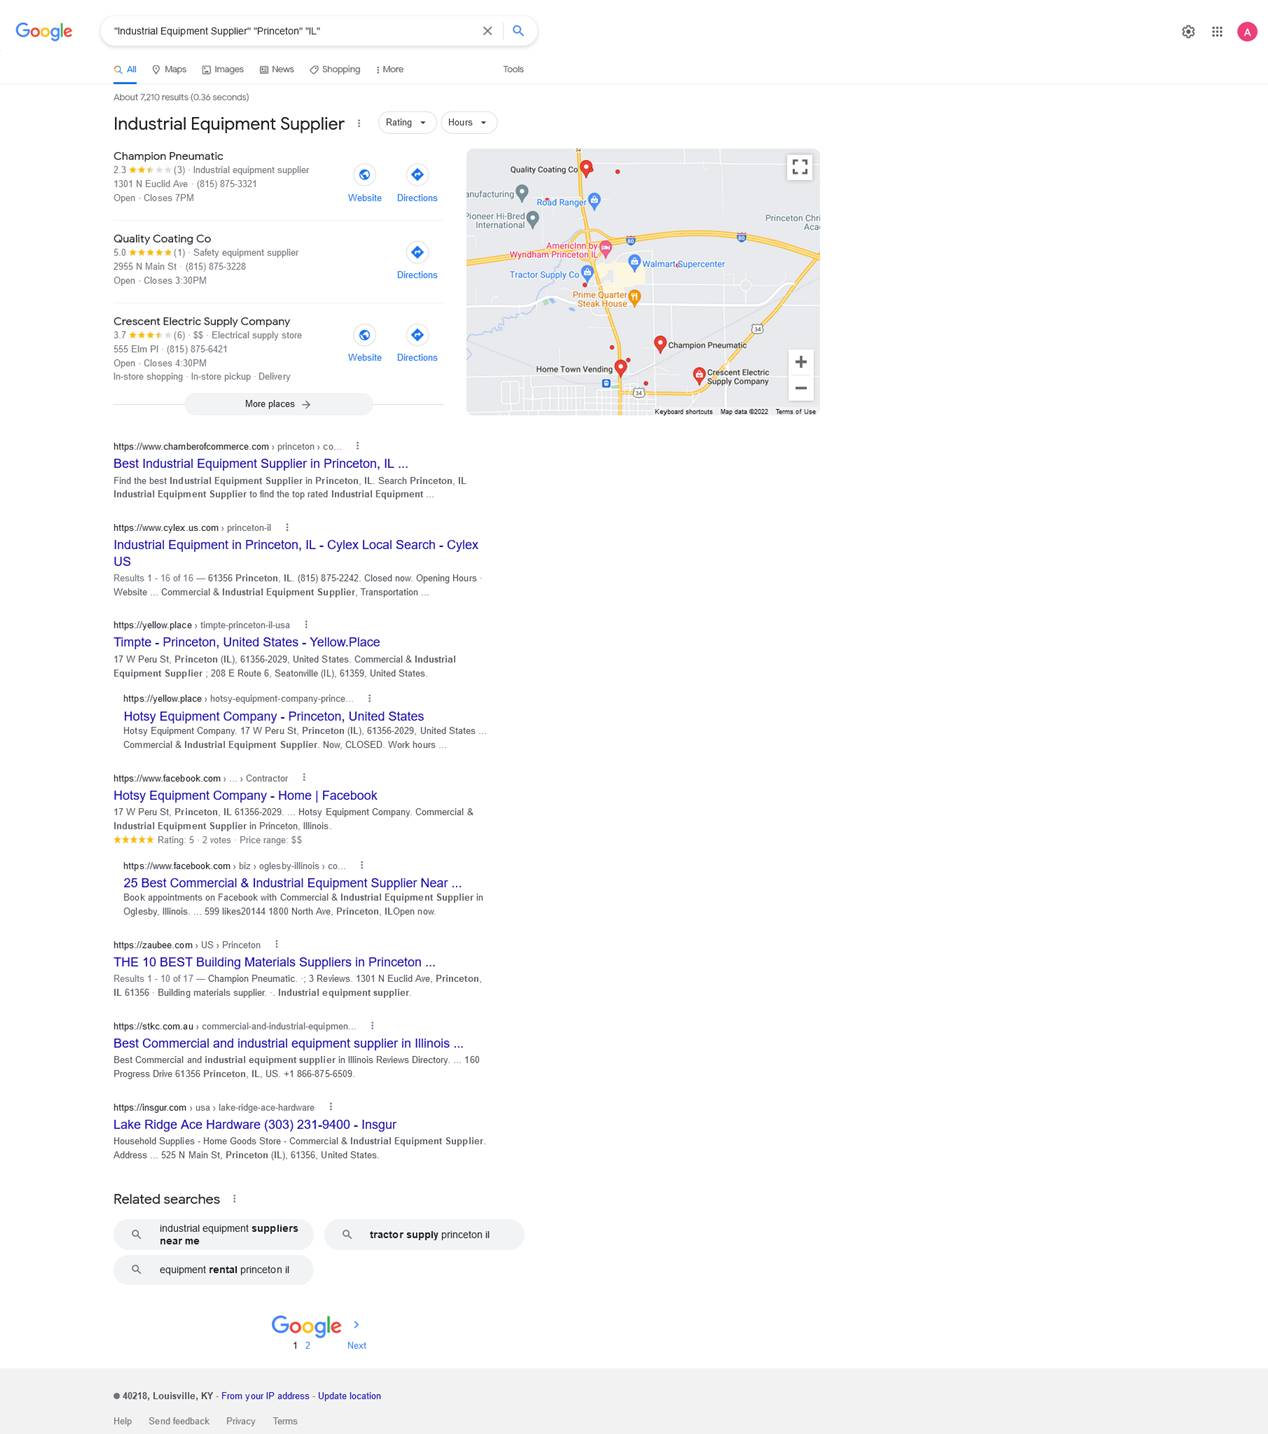Viewport: 1268px width, 1434px height.
Task: Switch to the News tab
Action: pyautogui.click(x=277, y=70)
